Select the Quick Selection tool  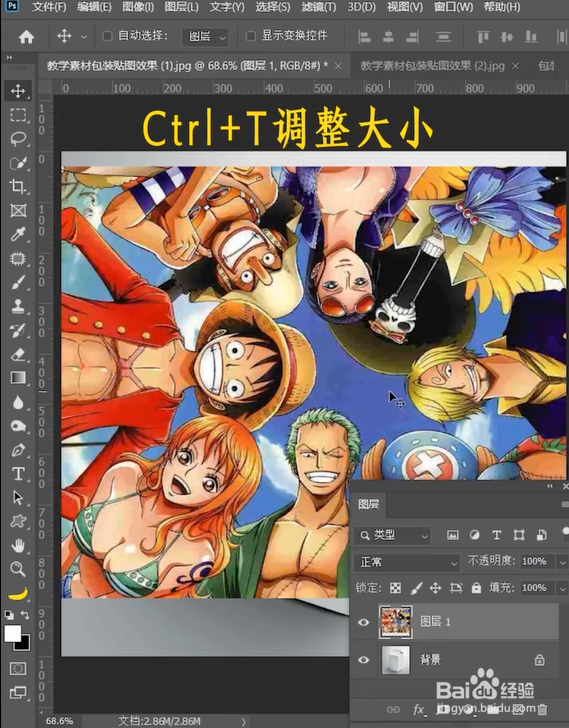[x=18, y=163]
